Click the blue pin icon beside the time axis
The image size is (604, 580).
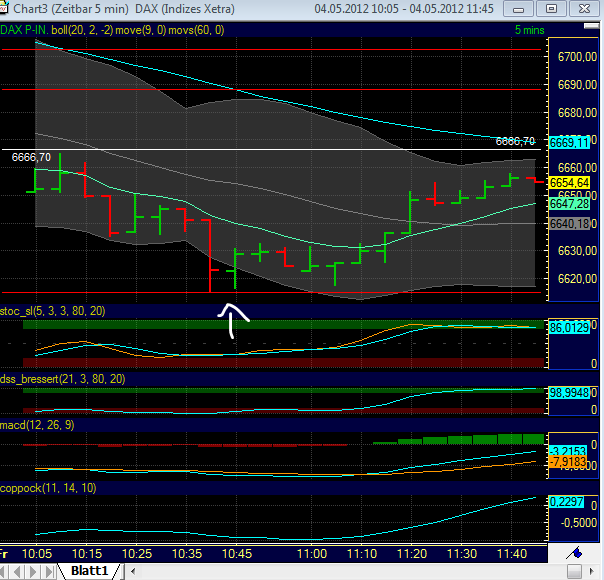click(575, 553)
